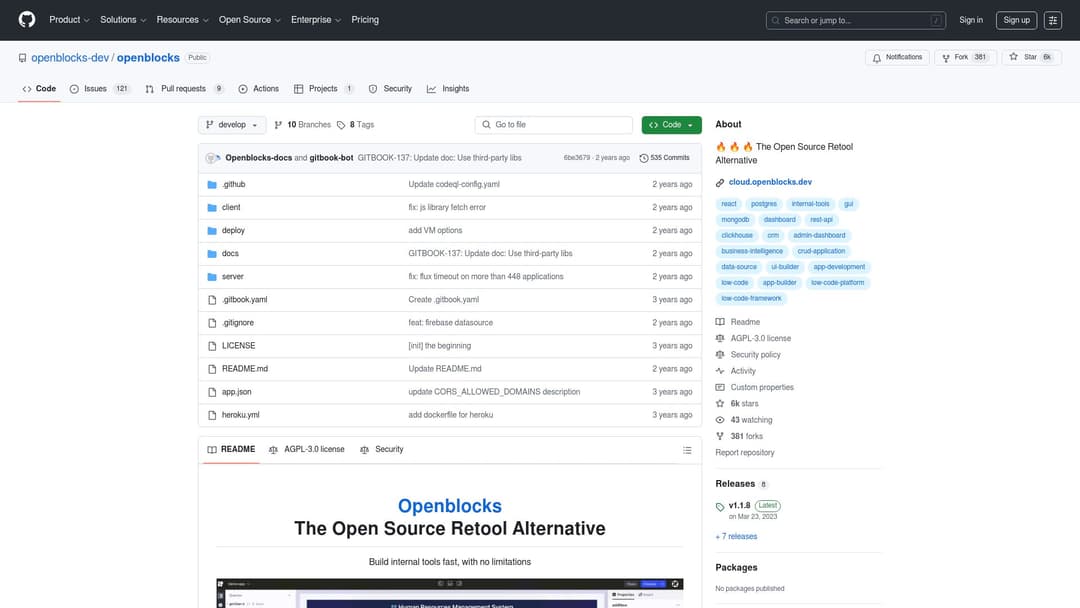Image resolution: width=1080 pixels, height=608 pixels.
Task: Click the react topic tag
Action: 729,204
